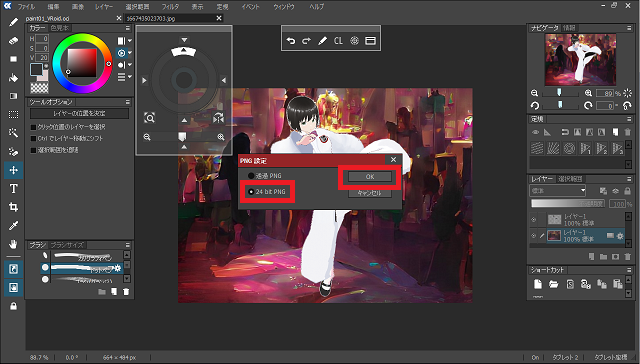Open the レイヤー menu in menu bar

(104, 7)
